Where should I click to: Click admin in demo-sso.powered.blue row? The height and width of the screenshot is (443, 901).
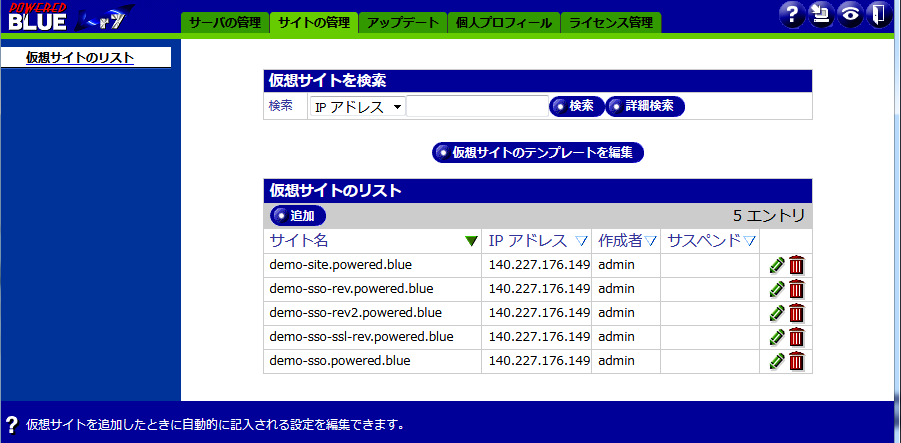click(x=617, y=361)
